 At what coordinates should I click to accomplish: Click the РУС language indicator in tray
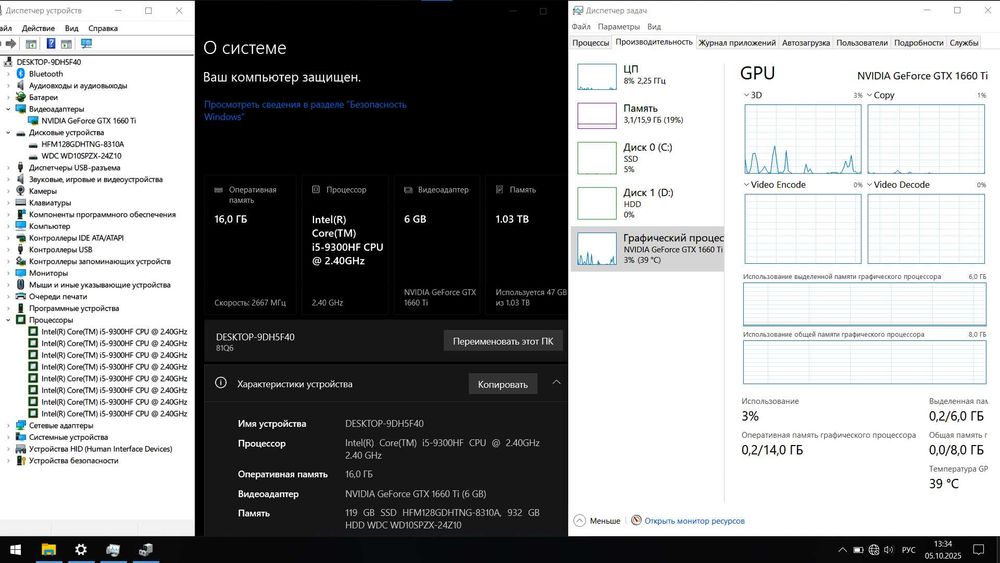[x=909, y=550]
